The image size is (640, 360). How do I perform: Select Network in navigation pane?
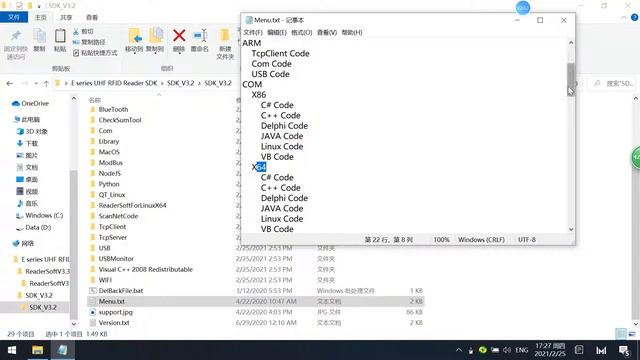(x=23, y=243)
